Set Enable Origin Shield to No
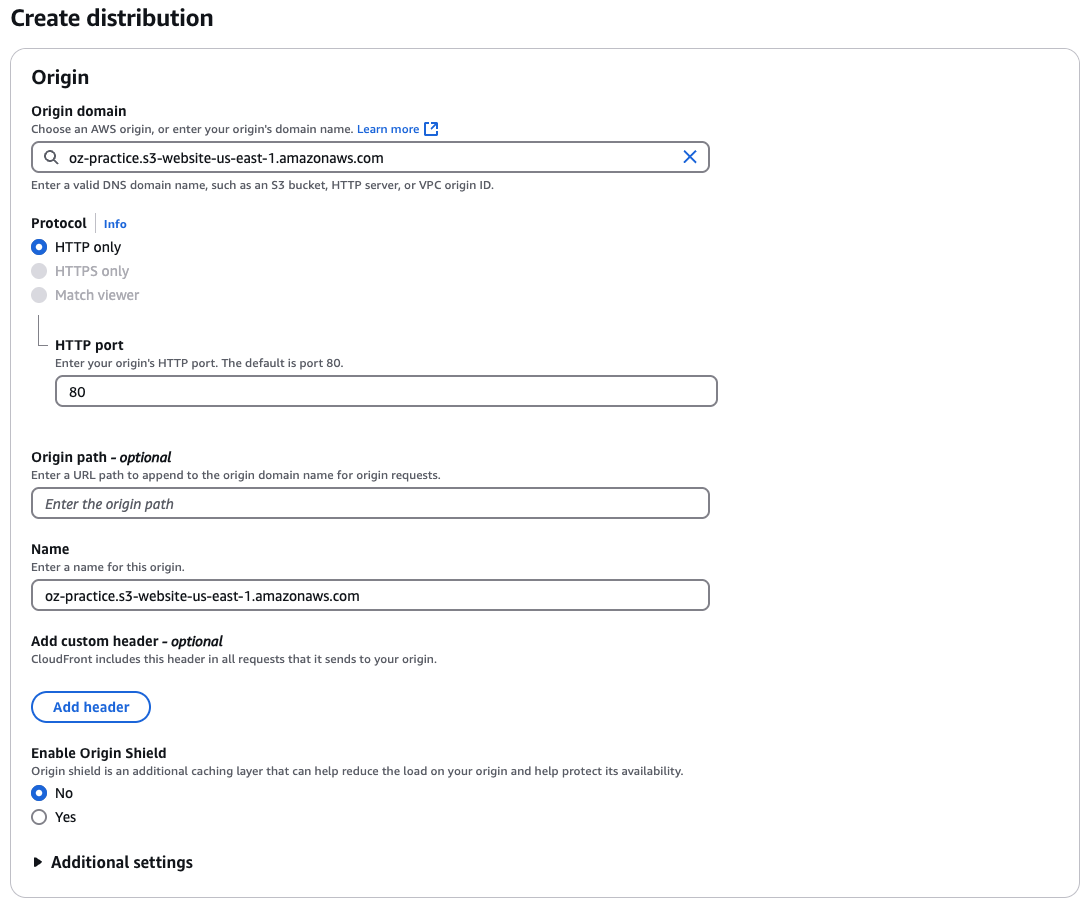This screenshot has width=1091, height=906. coord(39,793)
